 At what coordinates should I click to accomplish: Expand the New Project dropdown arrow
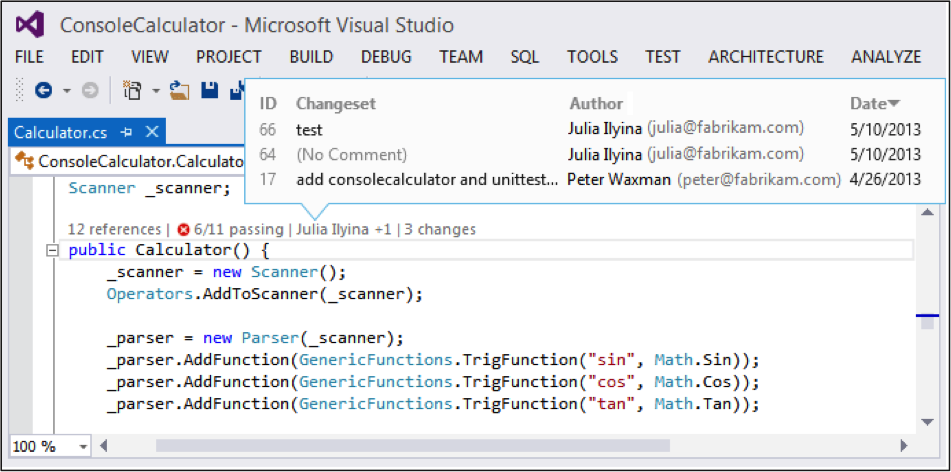pyautogui.click(x=156, y=91)
